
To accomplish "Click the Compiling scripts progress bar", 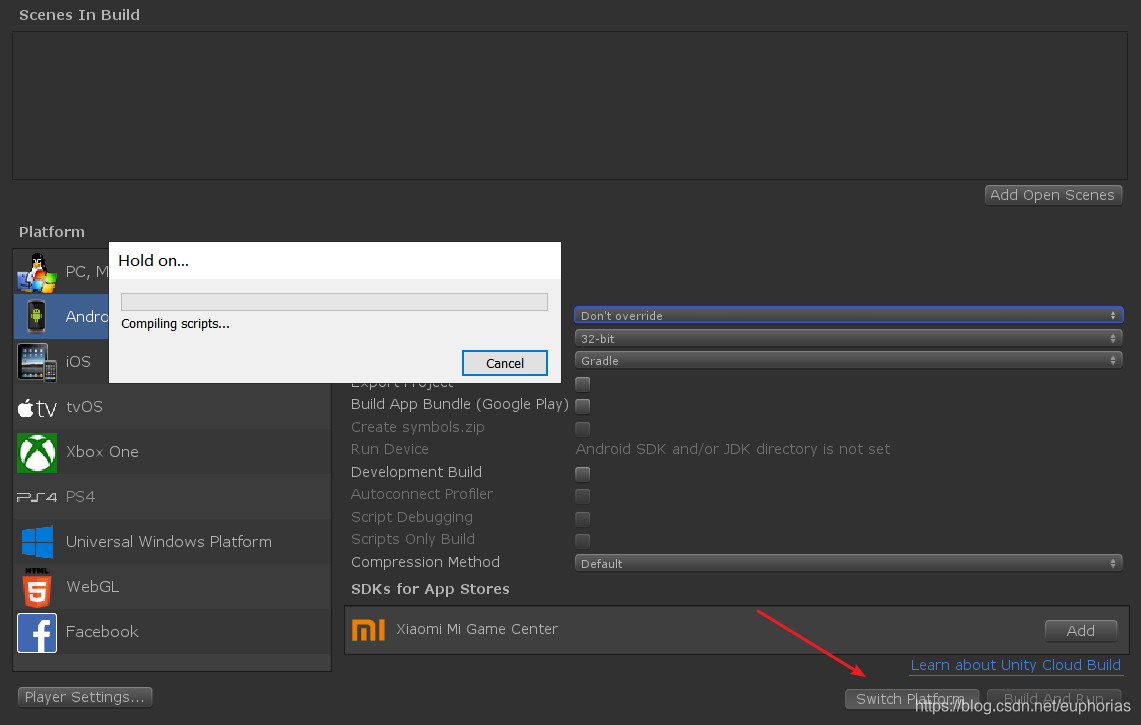I will (x=334, y=302).
